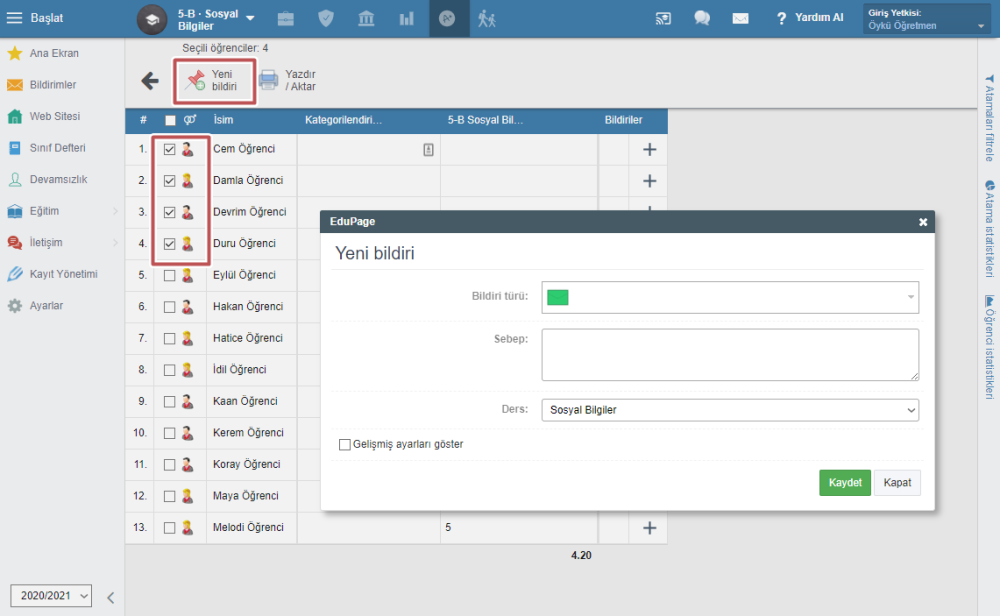This screenshot has width=1000, height=616.
Task: Open Bildirimler in sidebar
Action: (53, 85)
